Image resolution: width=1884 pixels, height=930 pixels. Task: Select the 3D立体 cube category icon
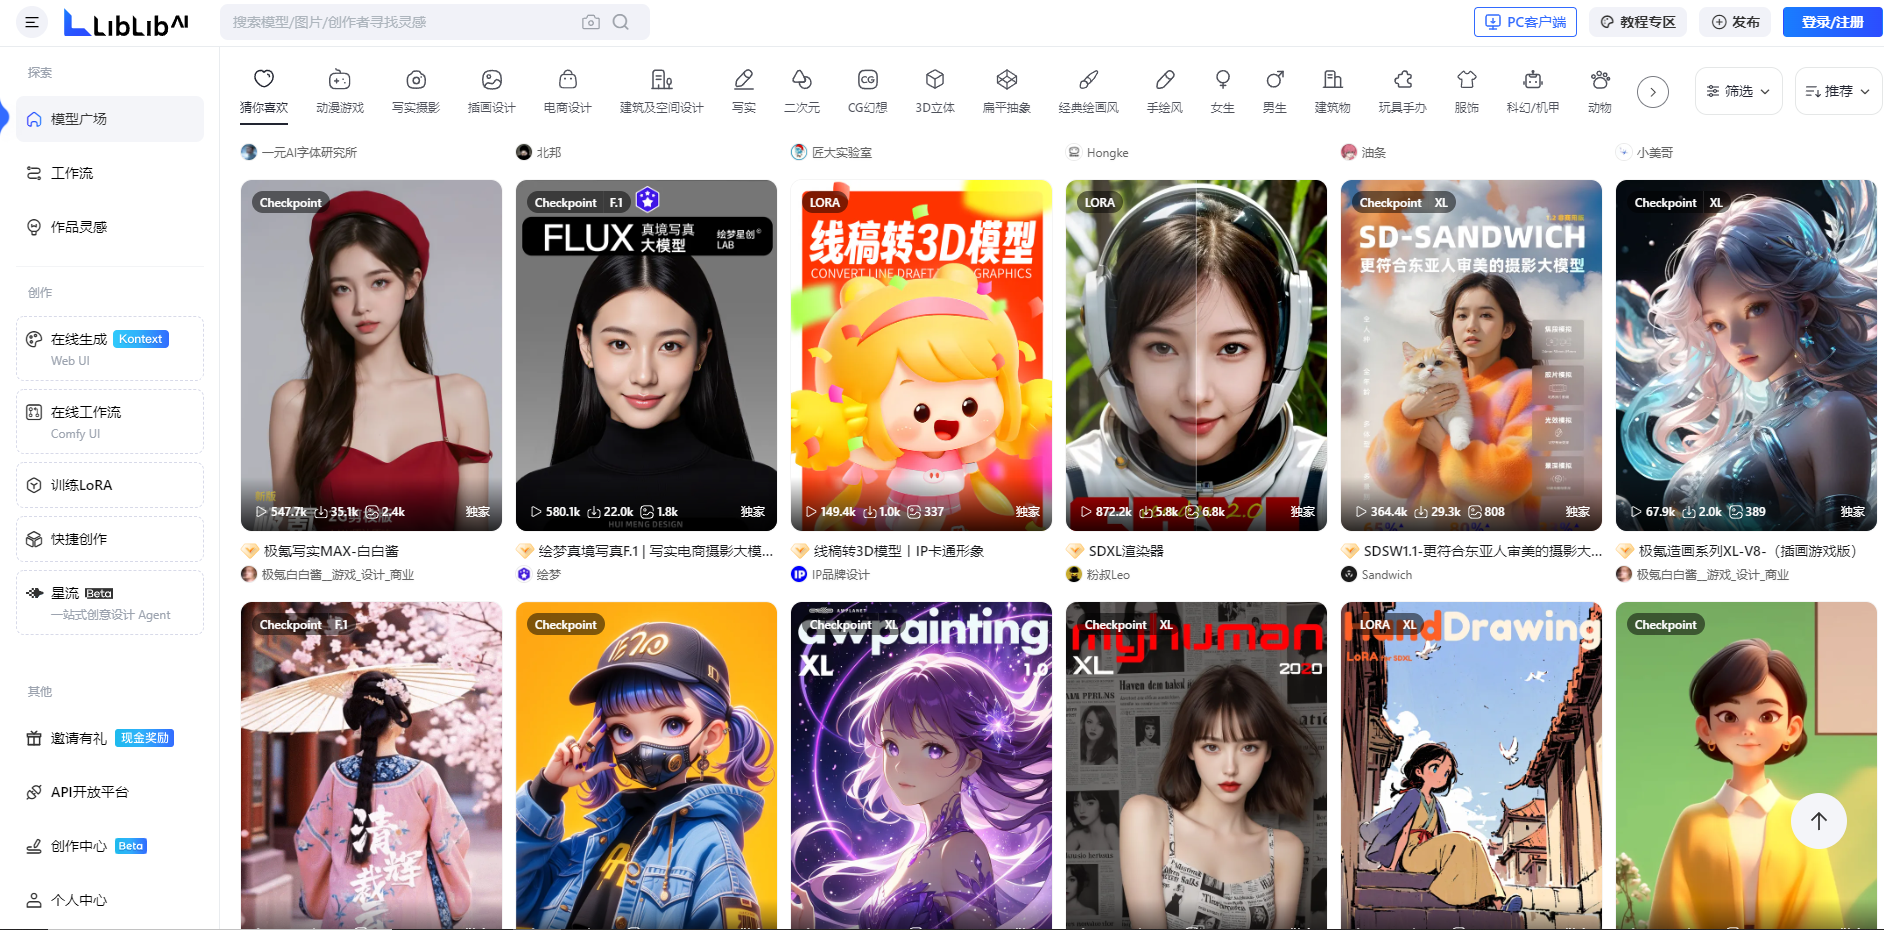tap(935, 80)
